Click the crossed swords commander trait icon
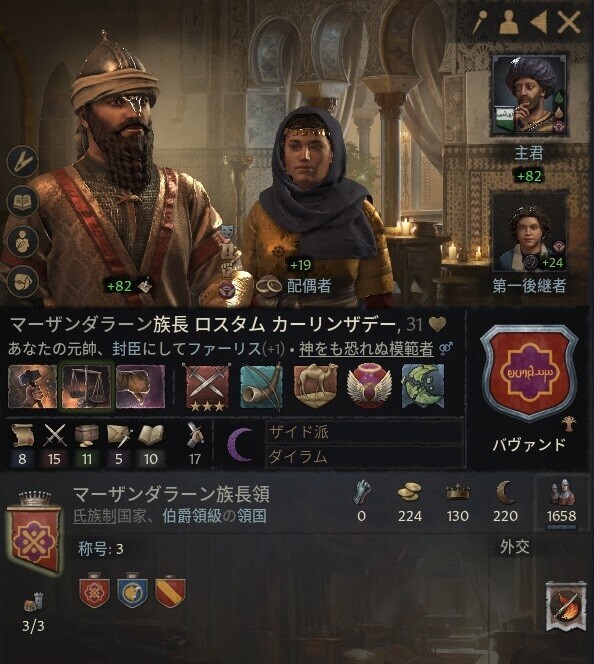This screenshot has height=664, width=594. click(207, 387)
